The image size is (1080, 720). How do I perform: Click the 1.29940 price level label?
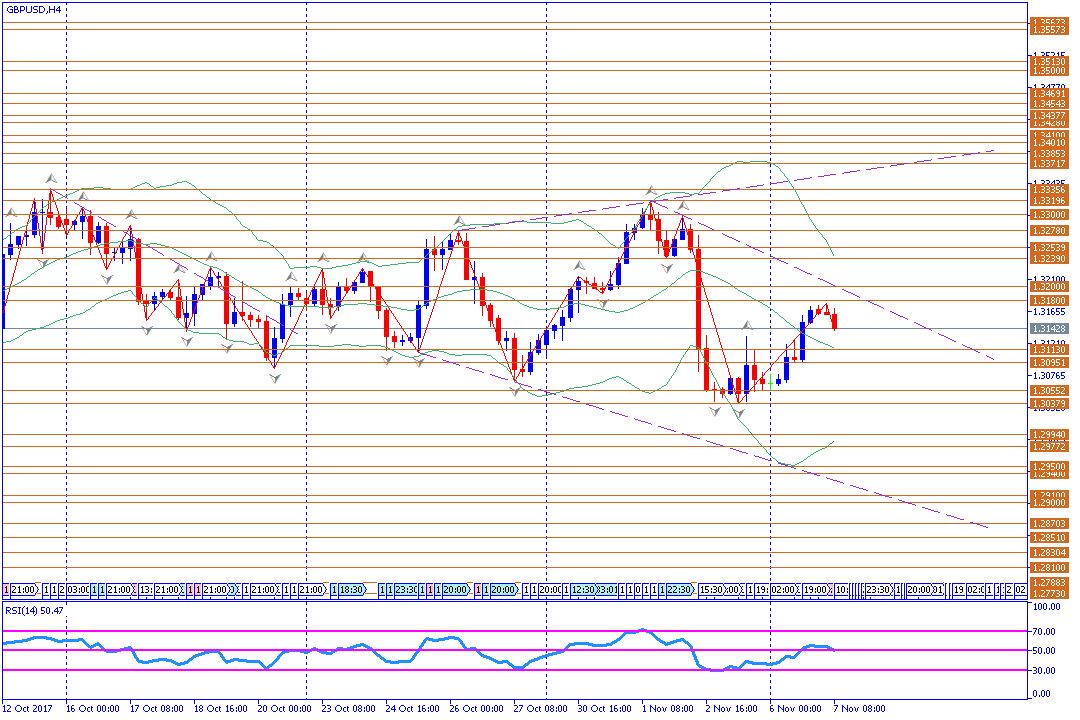tap(1049, 435)
